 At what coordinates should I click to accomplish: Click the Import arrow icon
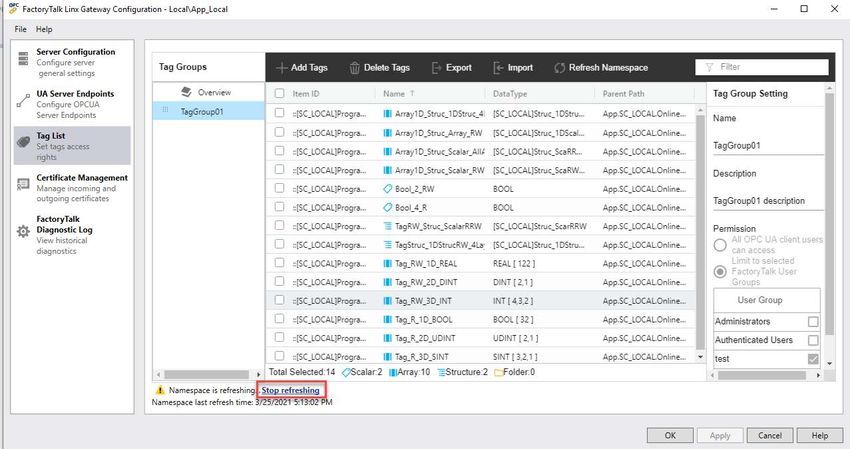pyautogui.click(x=498, y=68)
